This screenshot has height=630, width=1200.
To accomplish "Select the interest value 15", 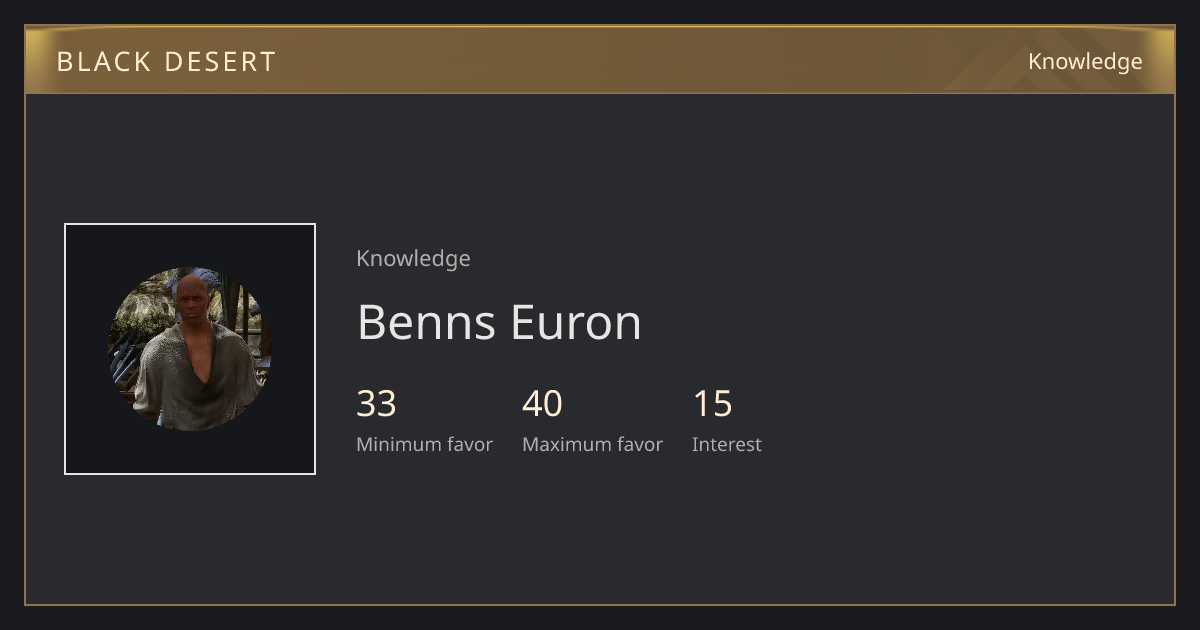I will coord(712,404).
